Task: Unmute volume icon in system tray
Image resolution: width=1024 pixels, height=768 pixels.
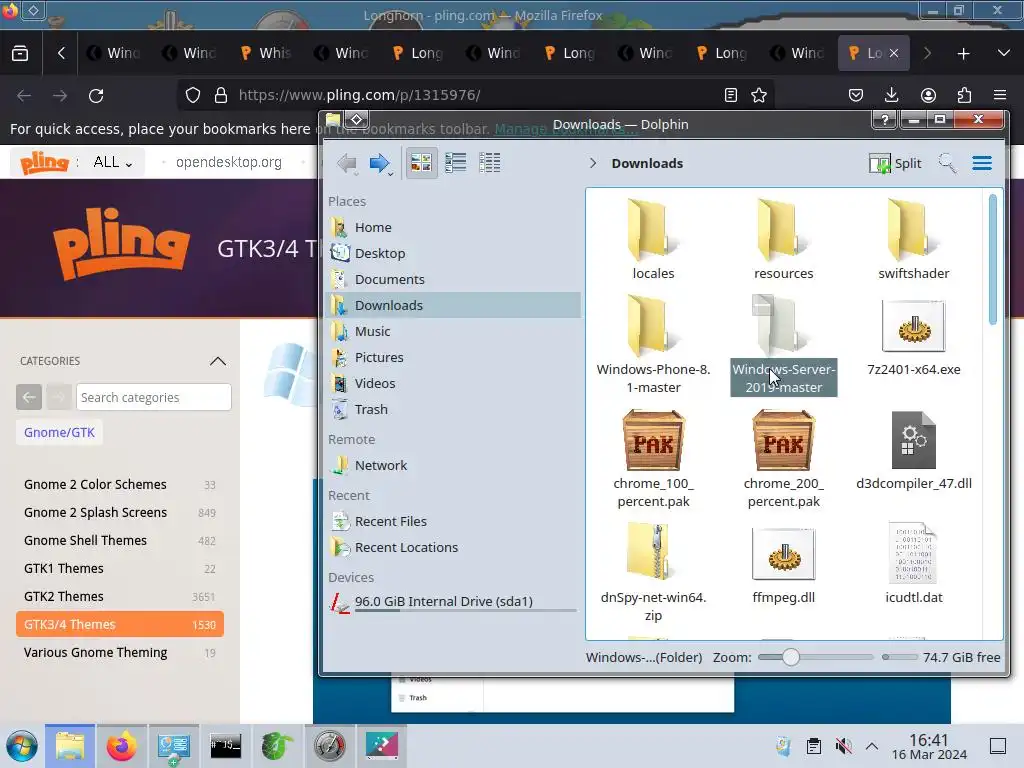Action: tap(843, 746)
